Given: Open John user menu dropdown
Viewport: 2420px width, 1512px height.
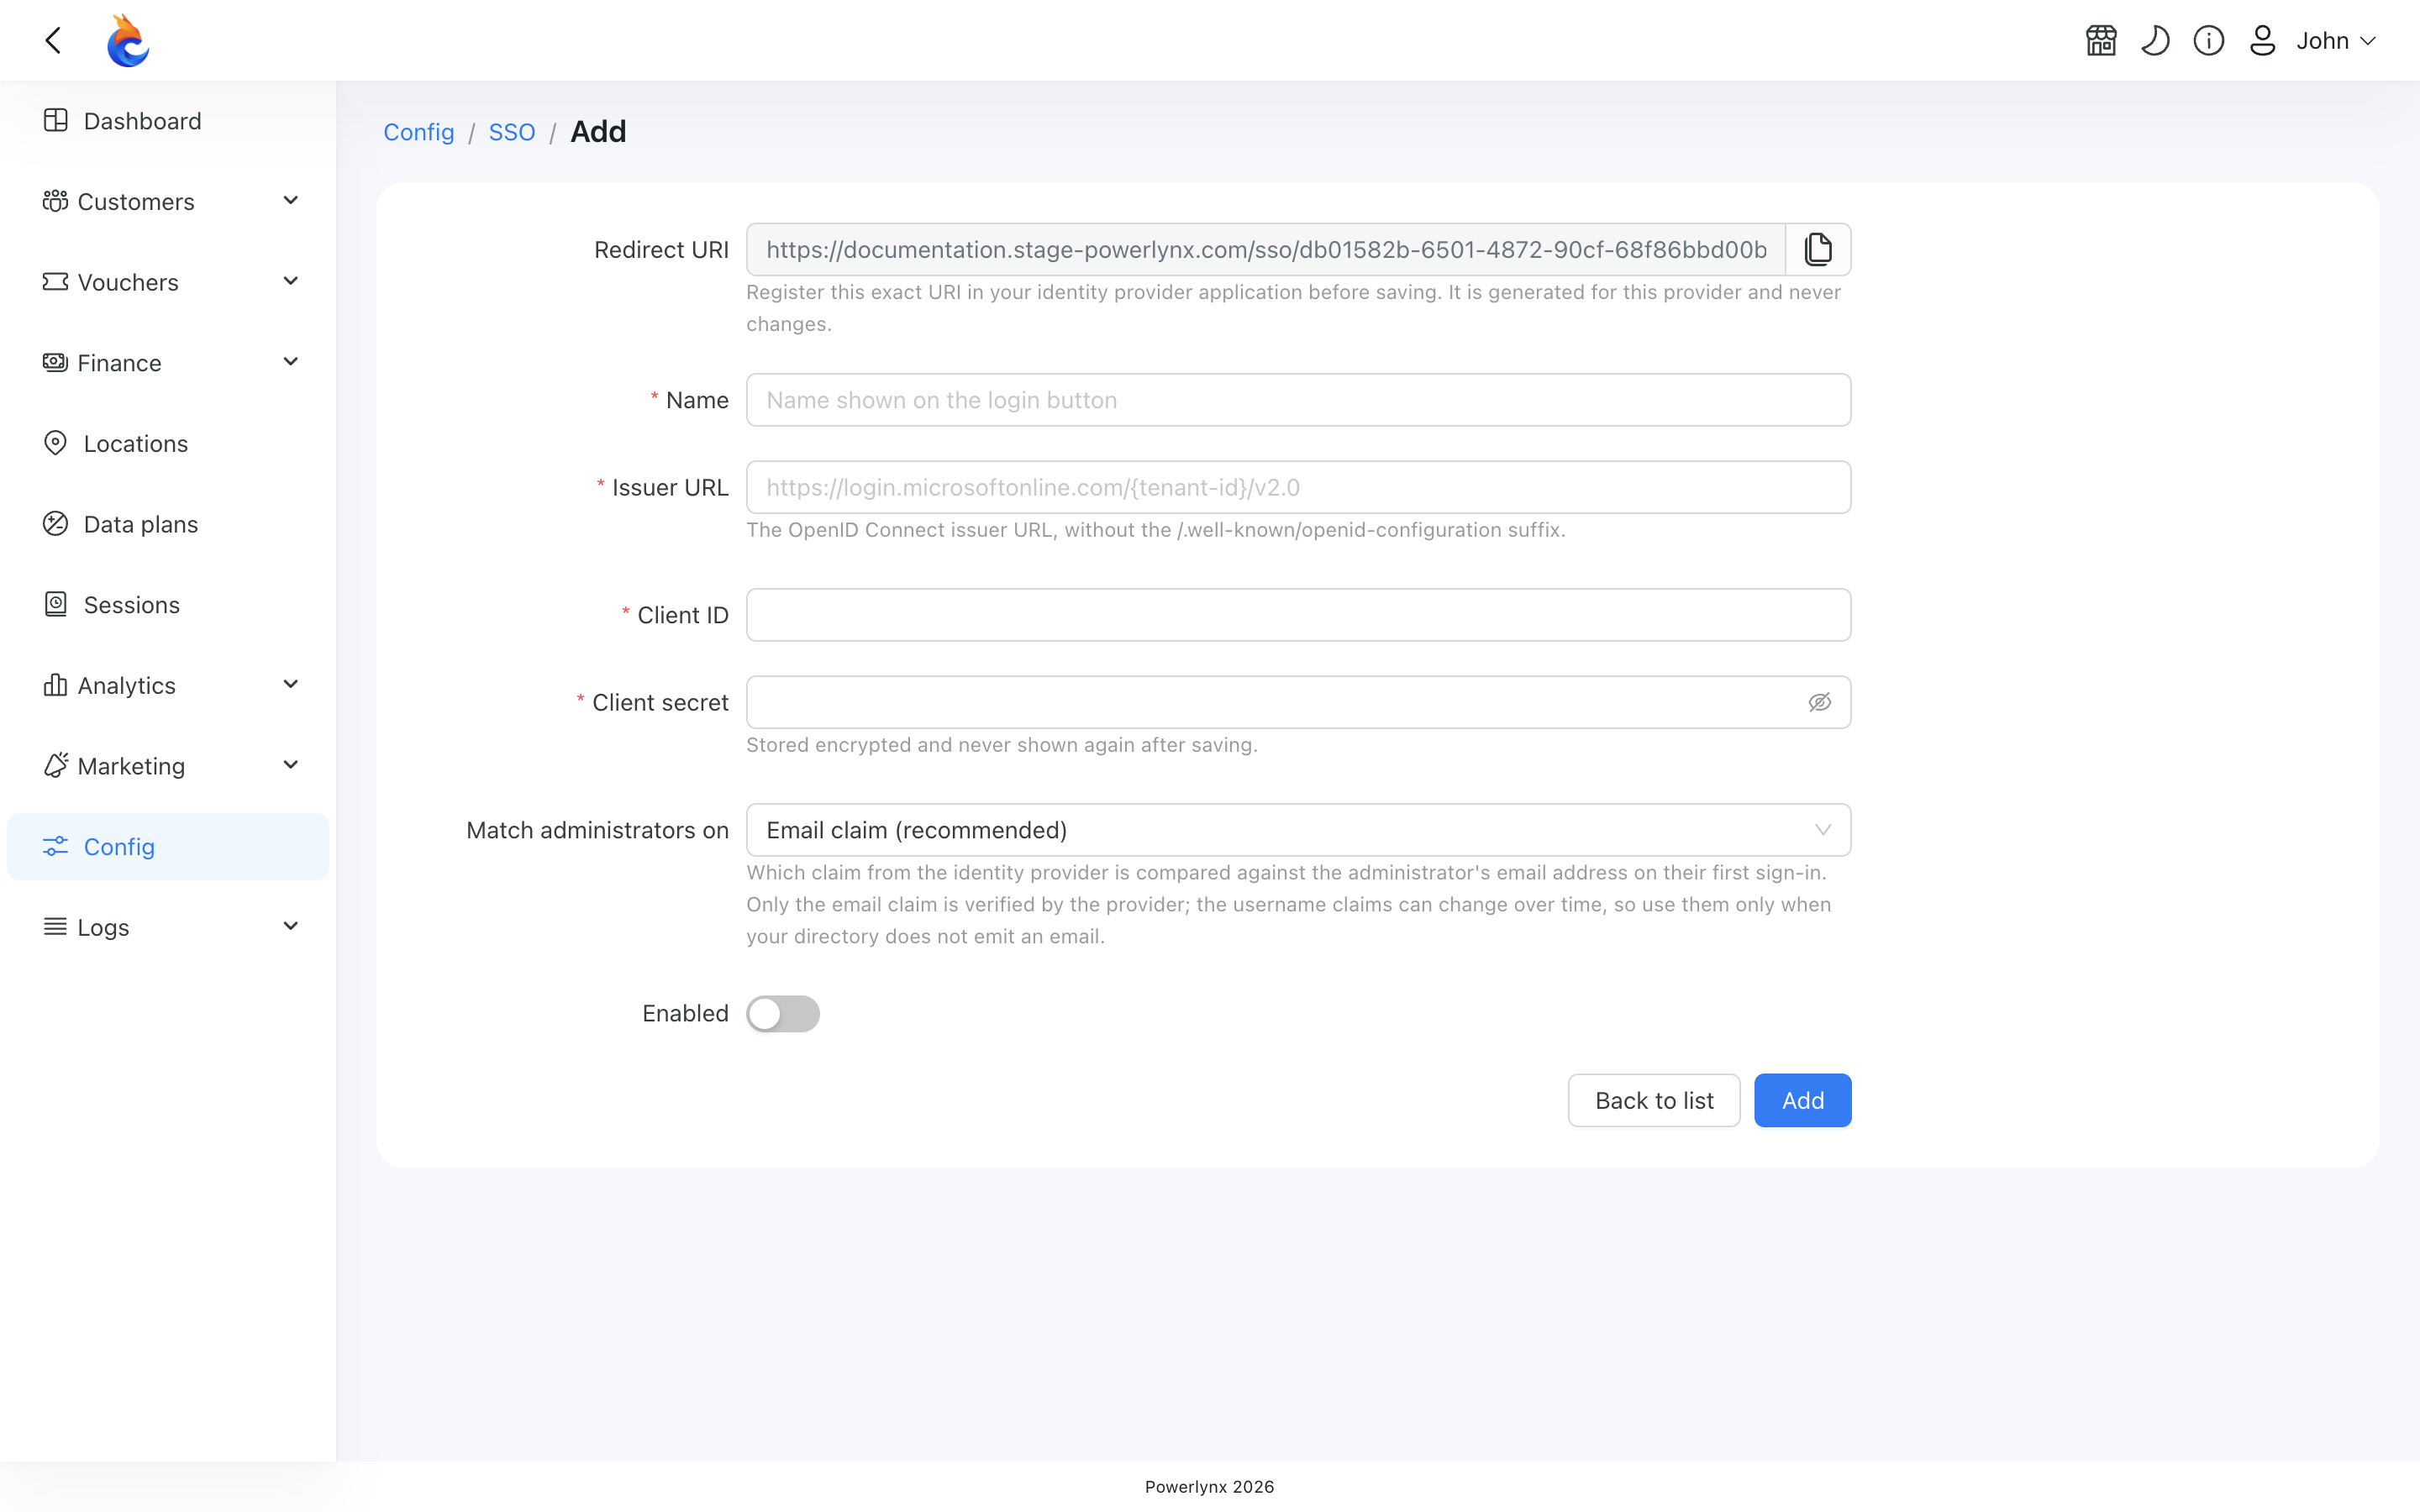Looking at the screenshot, I should [x=2336, y=41].
